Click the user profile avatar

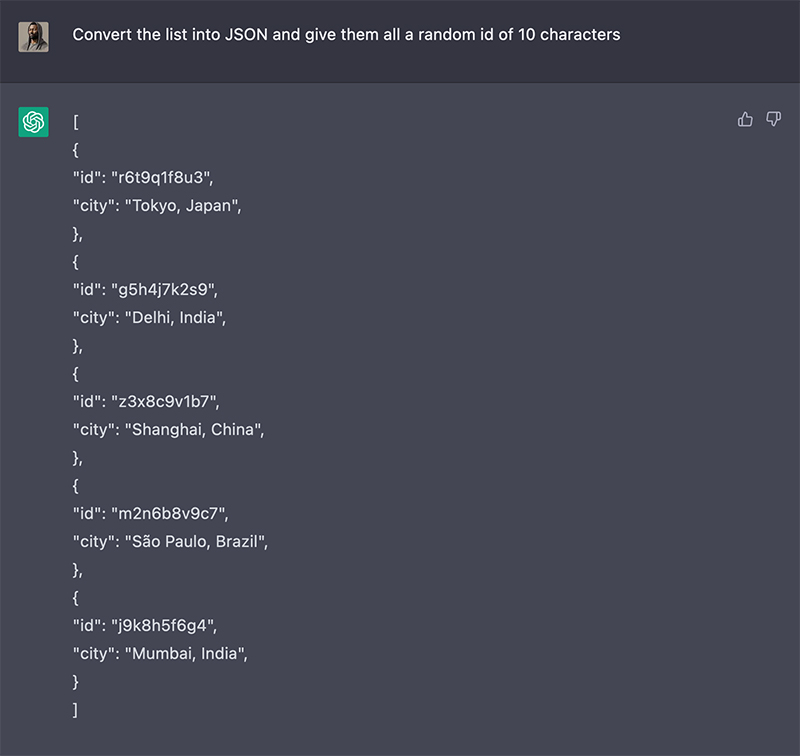click(x=34, y=37)
